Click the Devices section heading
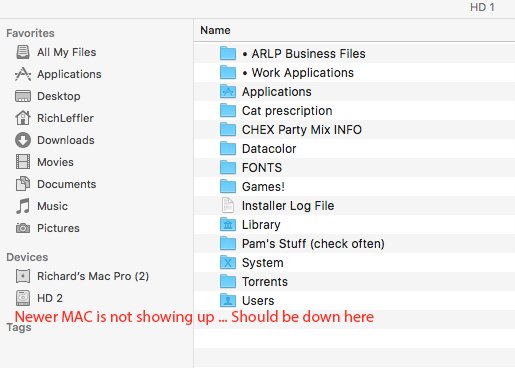 pos(27,257)
